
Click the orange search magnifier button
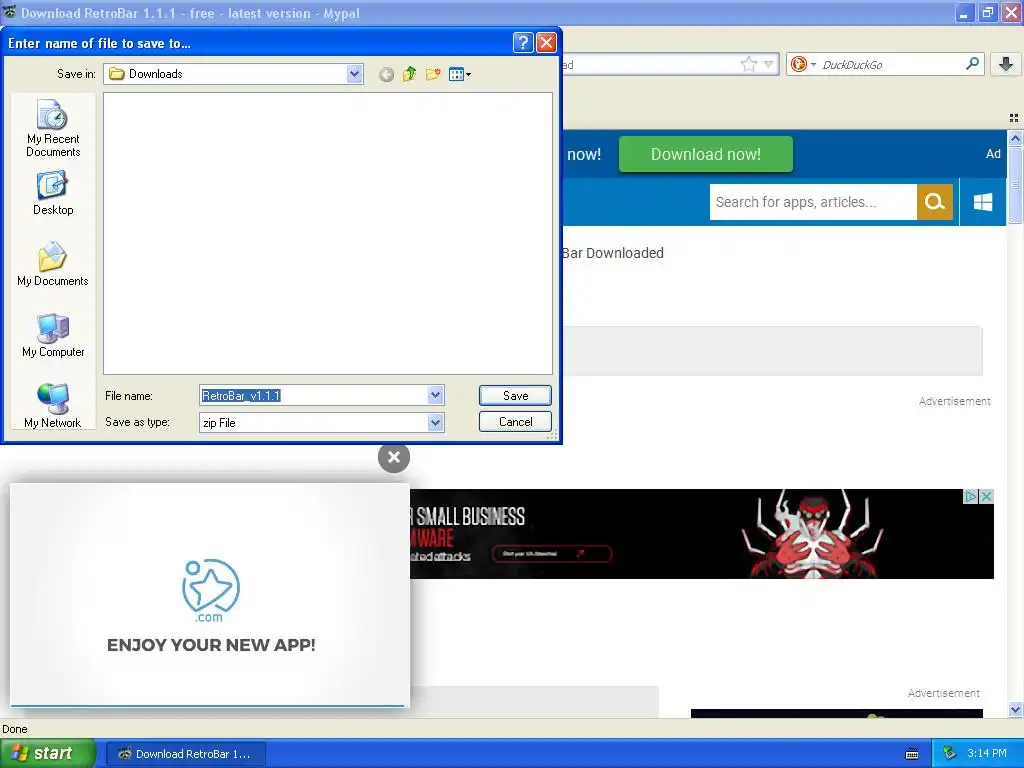[935, 202]
